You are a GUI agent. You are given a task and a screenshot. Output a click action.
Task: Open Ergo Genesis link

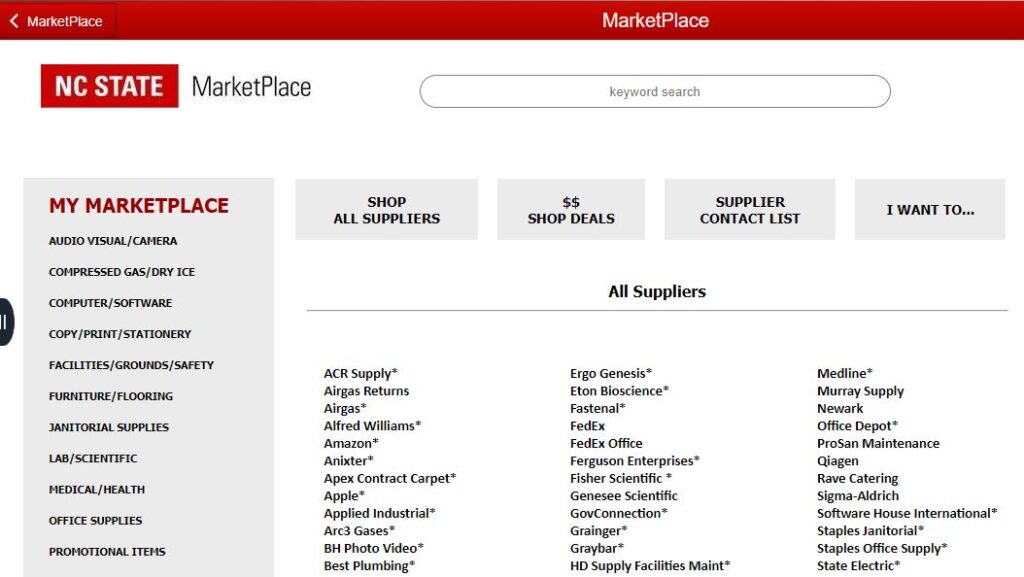611,373
